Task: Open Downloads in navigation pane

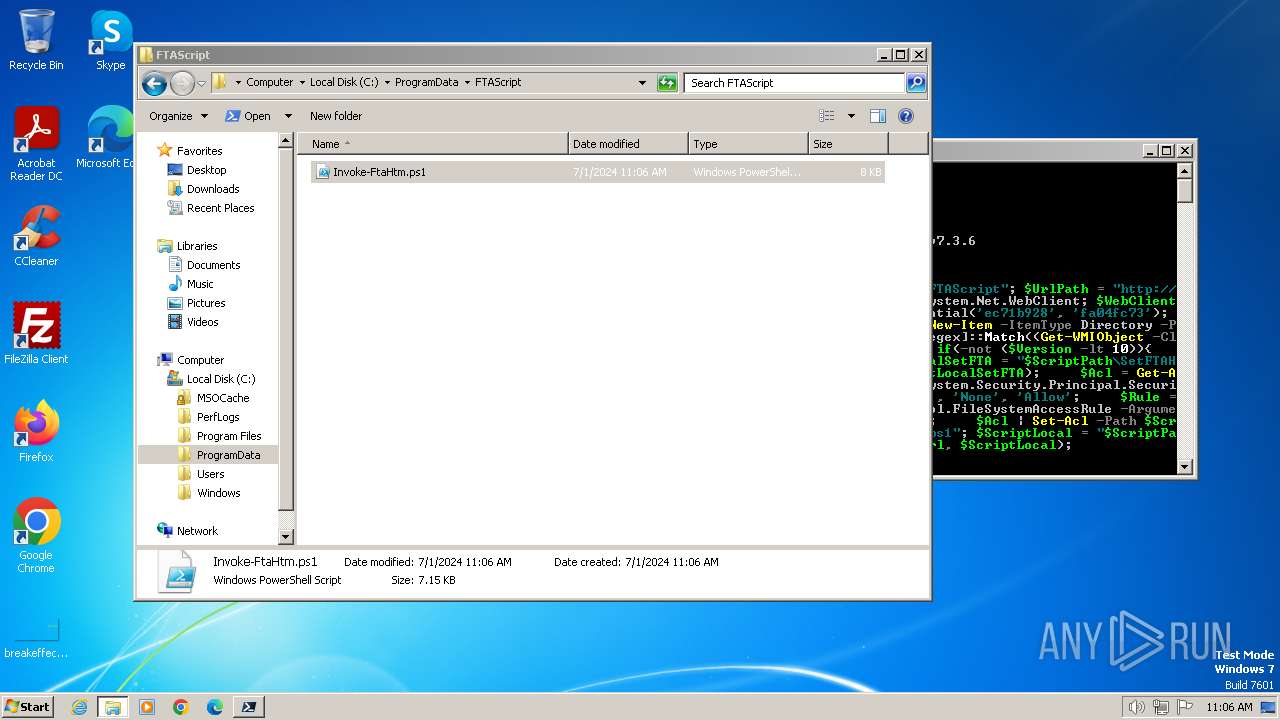Action: point(213,189)
